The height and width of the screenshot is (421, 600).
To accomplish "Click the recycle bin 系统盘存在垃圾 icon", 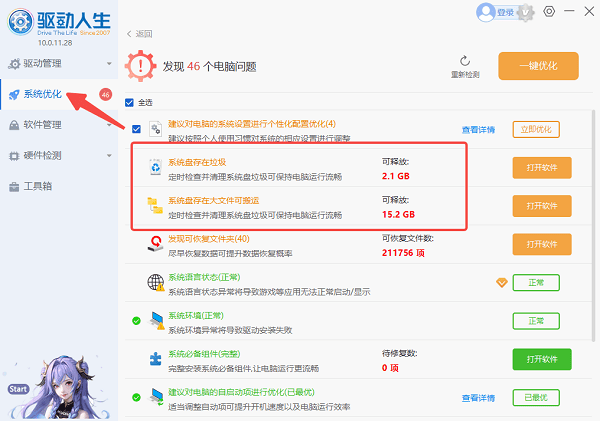I will pos(155,167).
